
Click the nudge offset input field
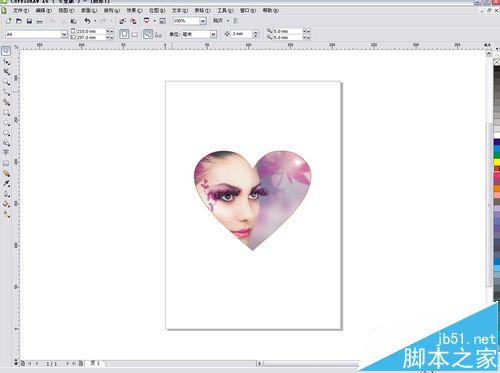point(242,34)
